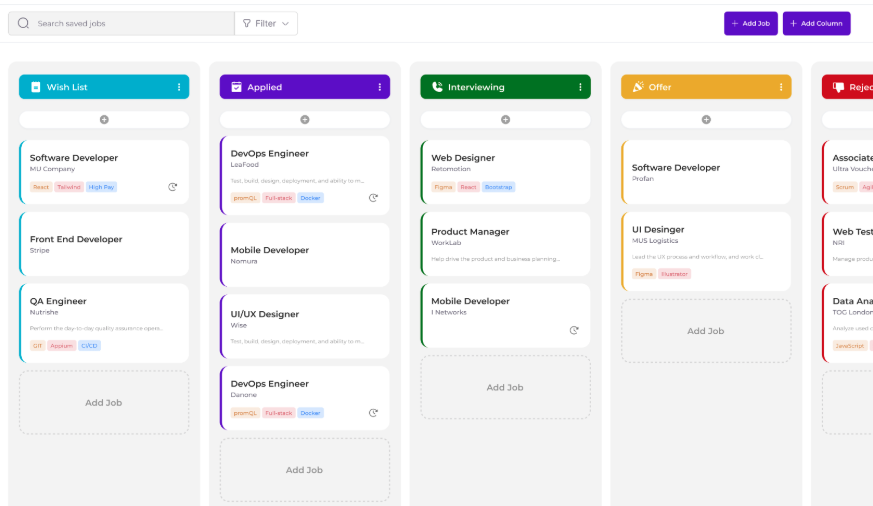Screen dimensions: 873x506
Task: Open the Interviewing column options menu
Action: [x=580, y=87]
